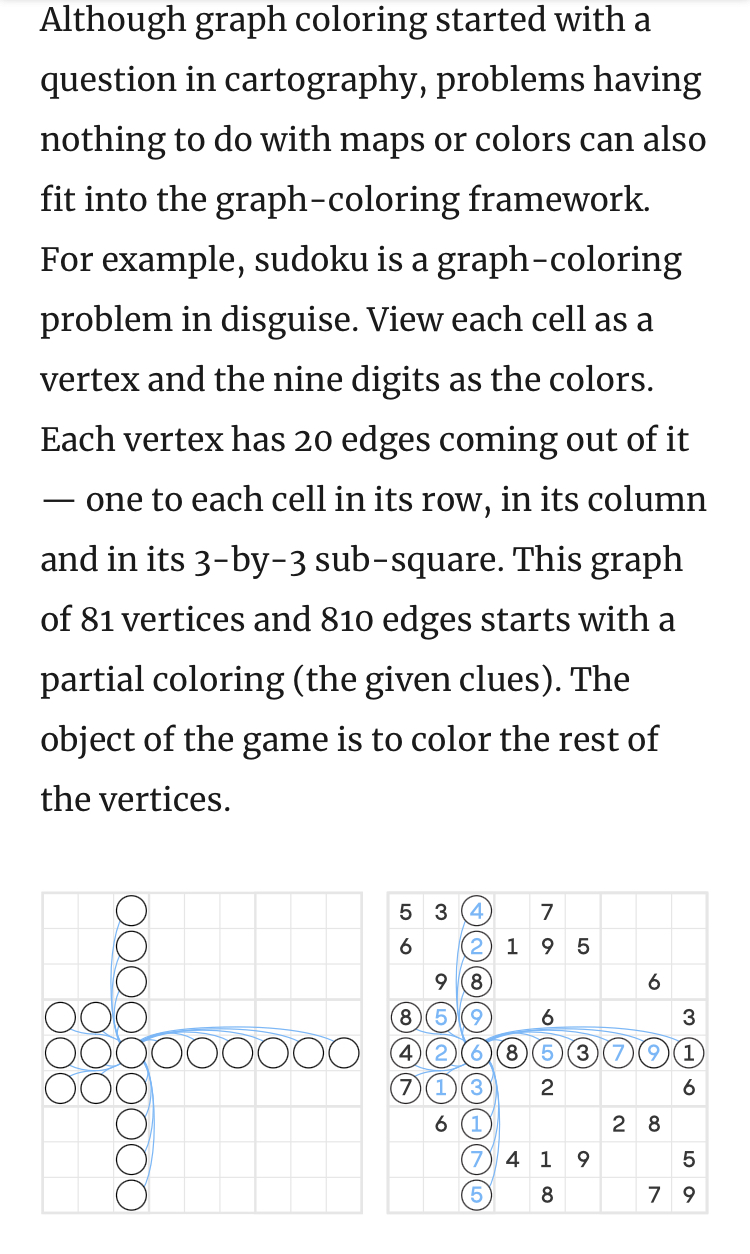Click the top empty circle in the left grid
Screen dimensions: 750x1254
tap(132, 910)
